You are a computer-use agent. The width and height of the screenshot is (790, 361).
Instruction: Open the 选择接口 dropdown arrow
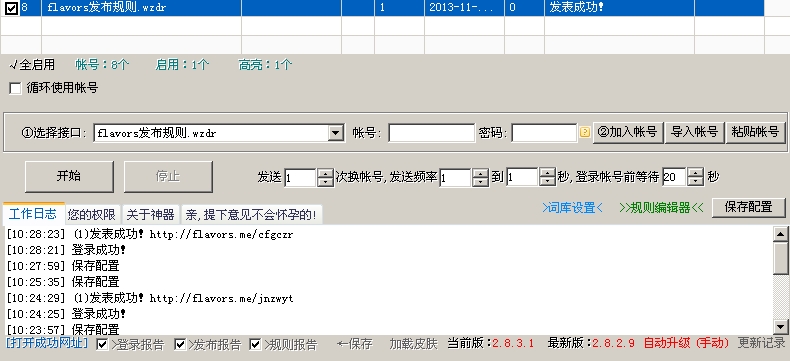pos(336,133)
